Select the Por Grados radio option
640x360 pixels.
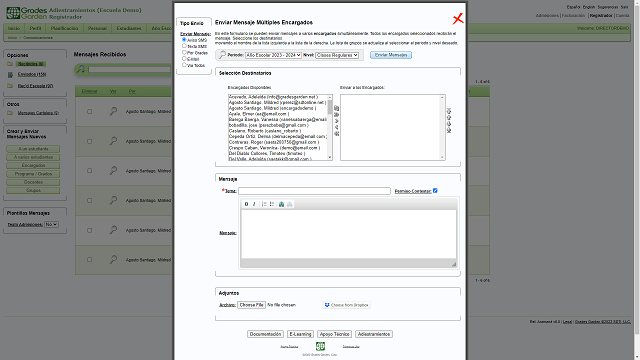click(184, 52)
